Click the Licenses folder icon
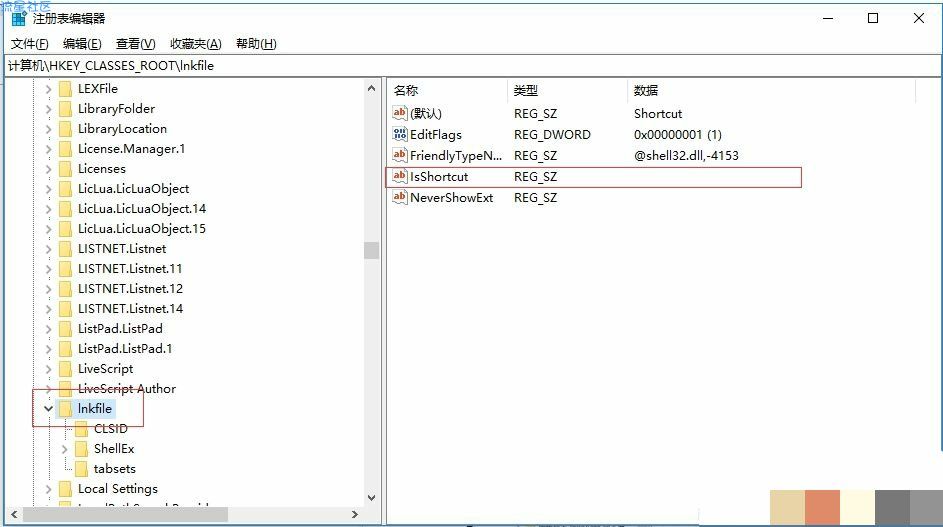943x527 pixels. pyautogui.click(x=66, y=169)
